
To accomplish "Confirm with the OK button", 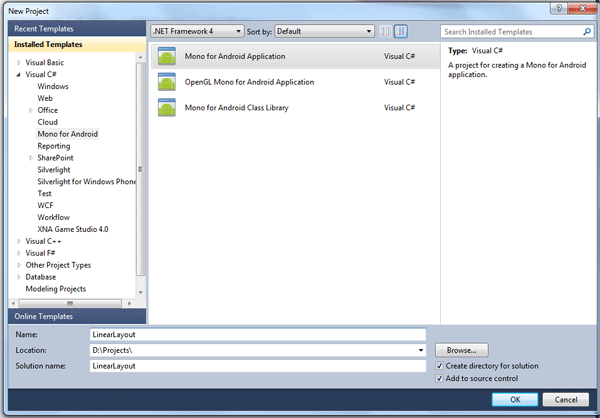I will tap(515, 400).
